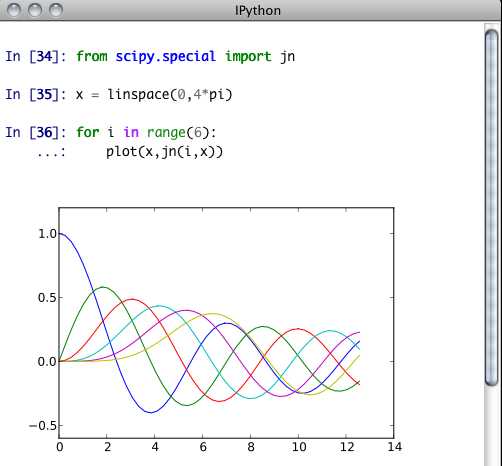Screen dimensions: 502x466
Task: Click the -0.5 label on the y-axis
Action: point(43,426)
